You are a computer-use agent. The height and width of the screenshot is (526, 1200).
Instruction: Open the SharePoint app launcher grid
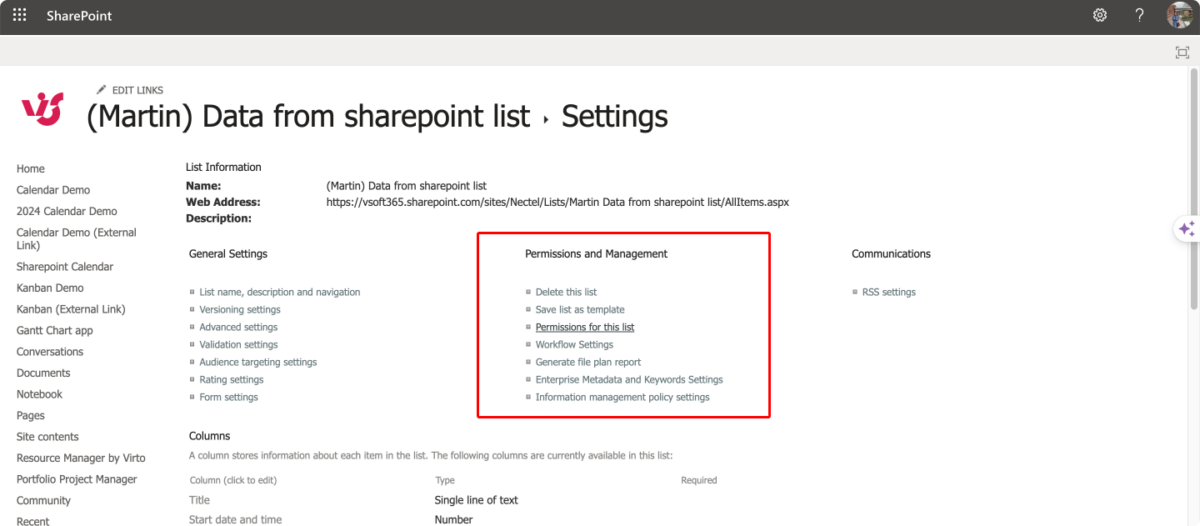[x=20, y=16]
